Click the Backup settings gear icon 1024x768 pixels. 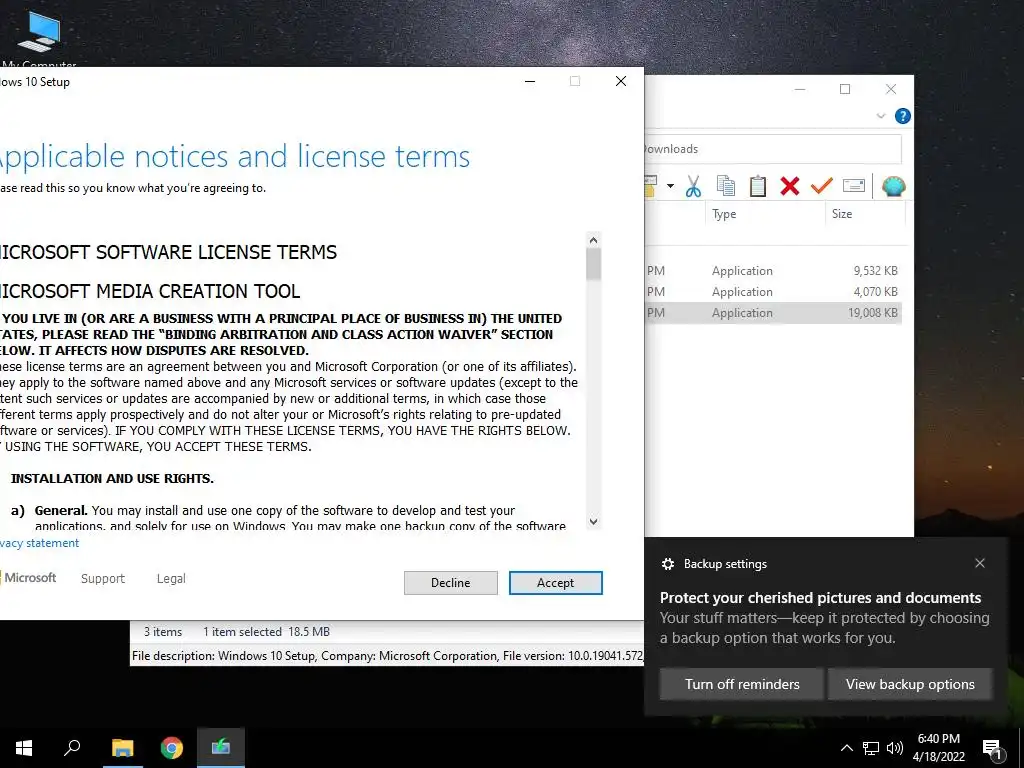tap(667, 564)
